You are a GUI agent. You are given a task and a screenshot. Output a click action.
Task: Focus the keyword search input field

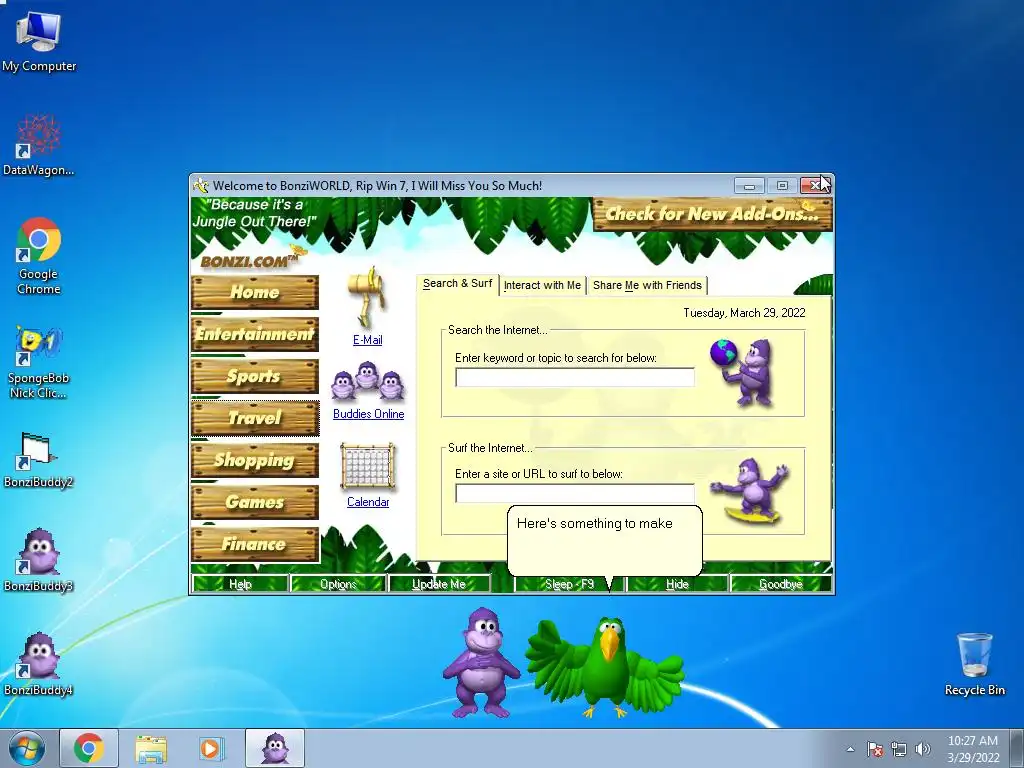point(575,377)
